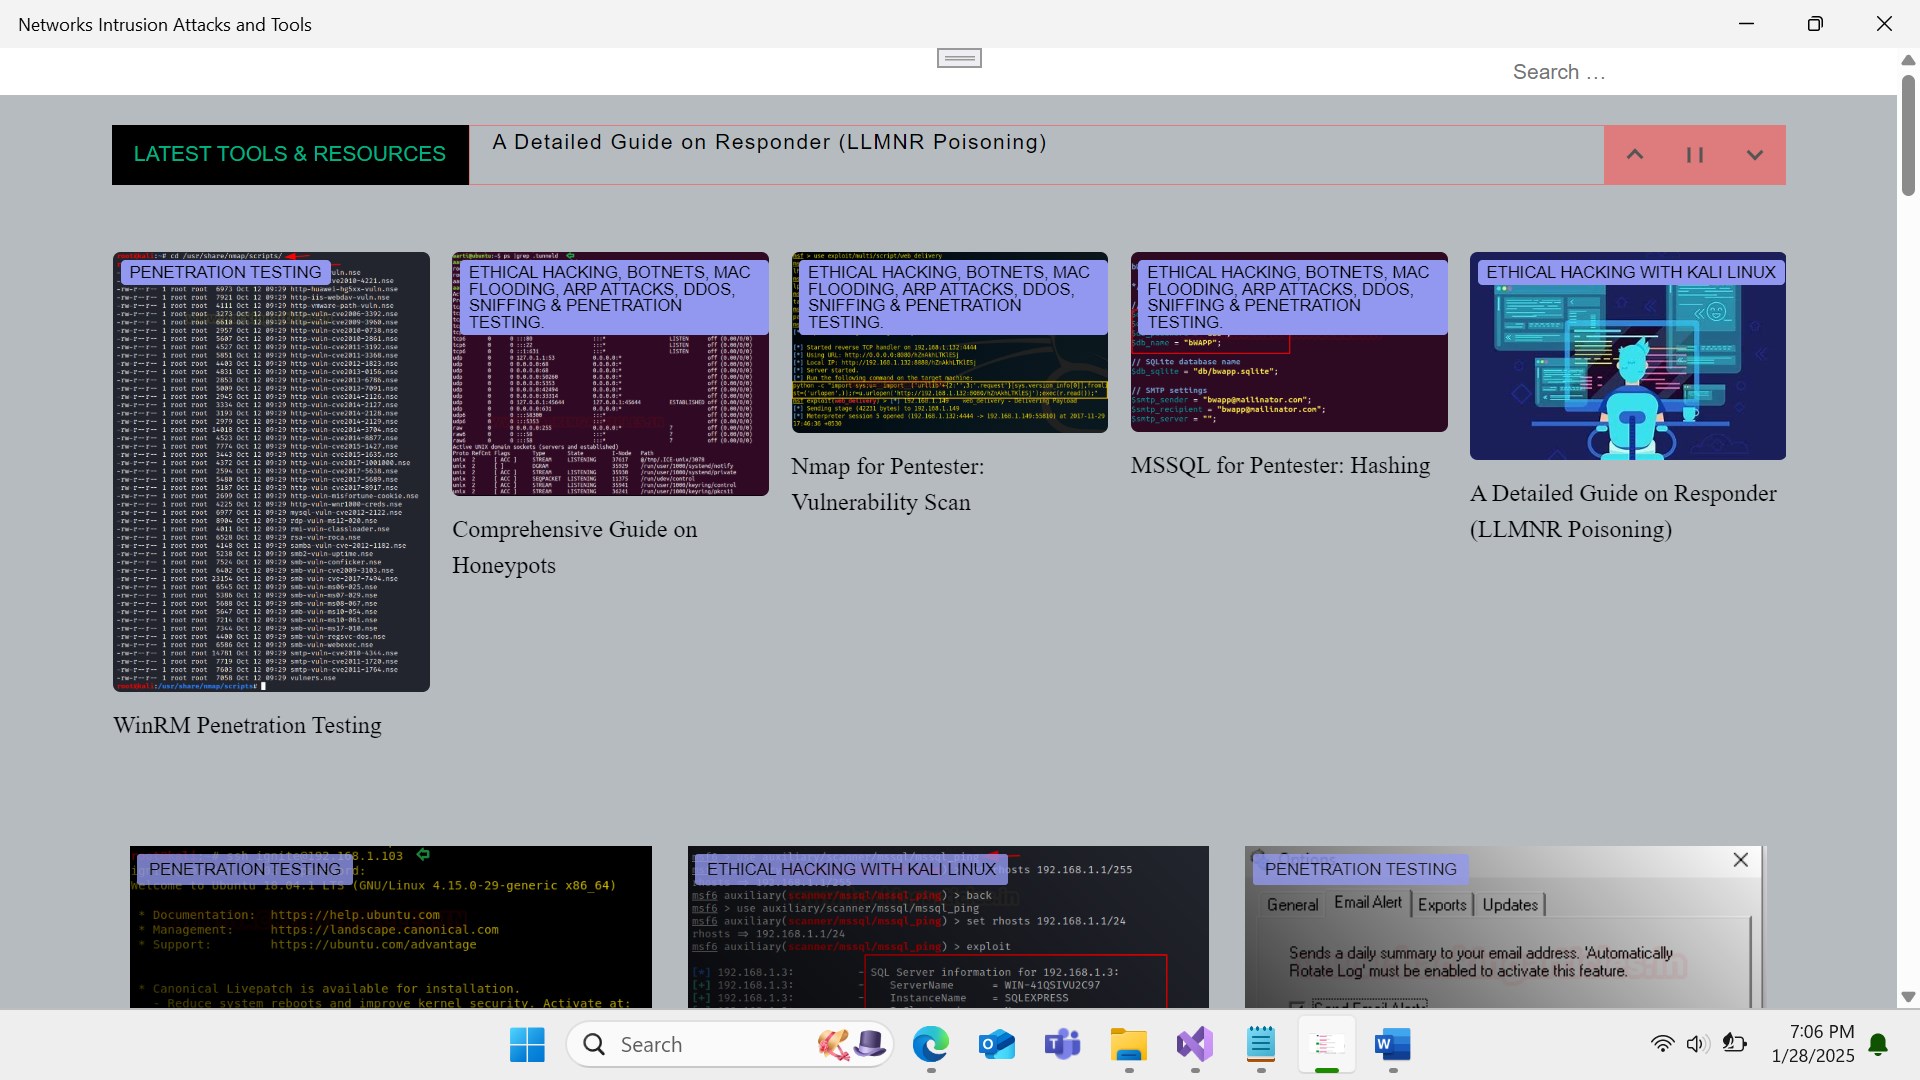Open the WinRM Penetration Testing article

pos(247,725)
